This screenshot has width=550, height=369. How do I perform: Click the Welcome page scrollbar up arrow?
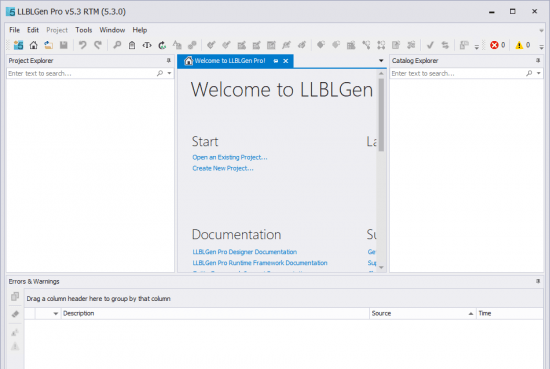pyautogui.click(x=381, y=73)
